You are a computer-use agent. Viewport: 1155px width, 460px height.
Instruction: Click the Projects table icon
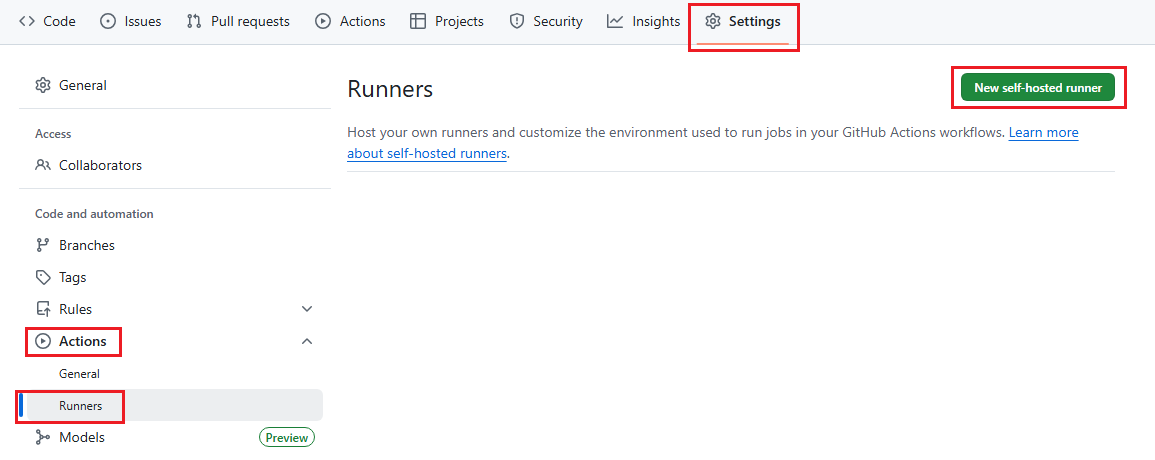[418, 21]
